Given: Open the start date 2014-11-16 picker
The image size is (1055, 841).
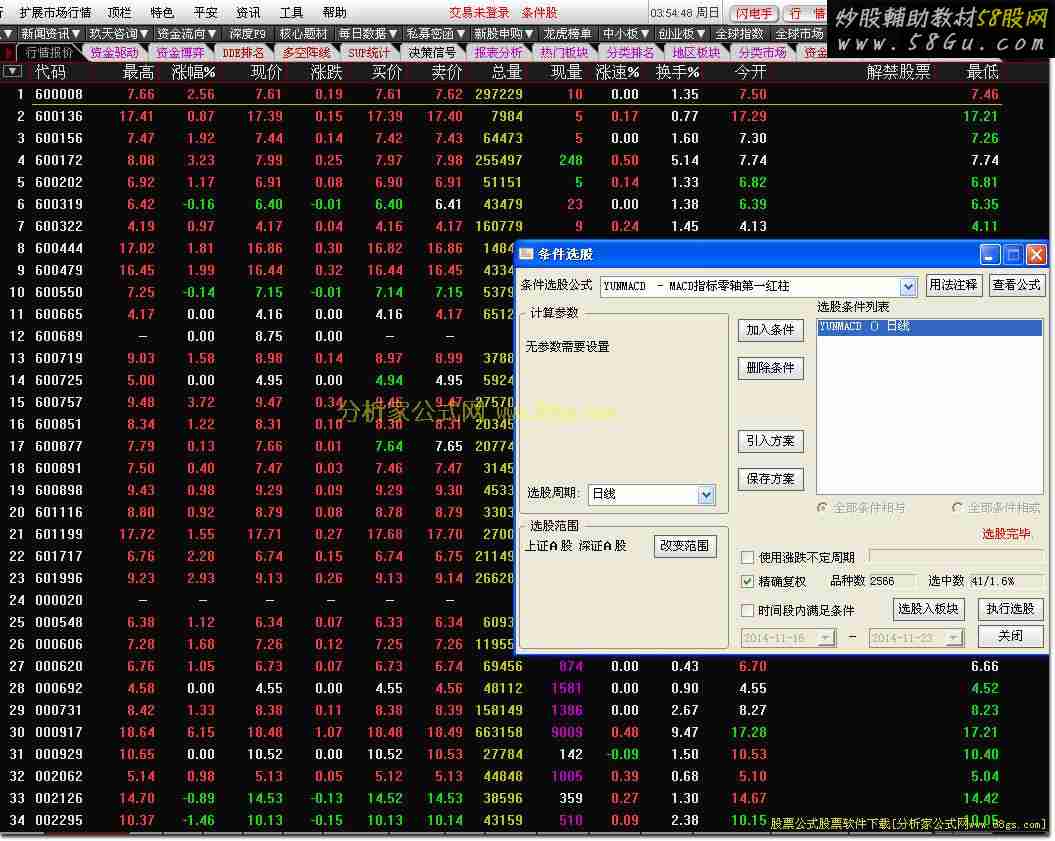Looking at the screenshot, I should tap(826, 637).
